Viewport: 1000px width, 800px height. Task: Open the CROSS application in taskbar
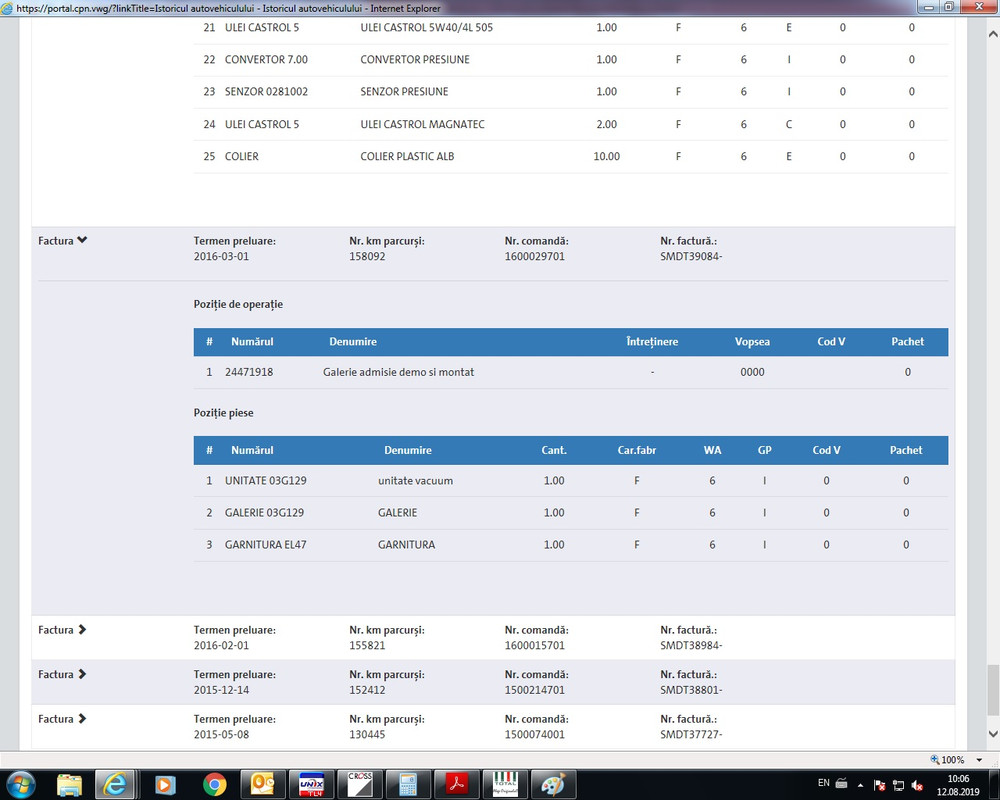[x=360, y=784]
